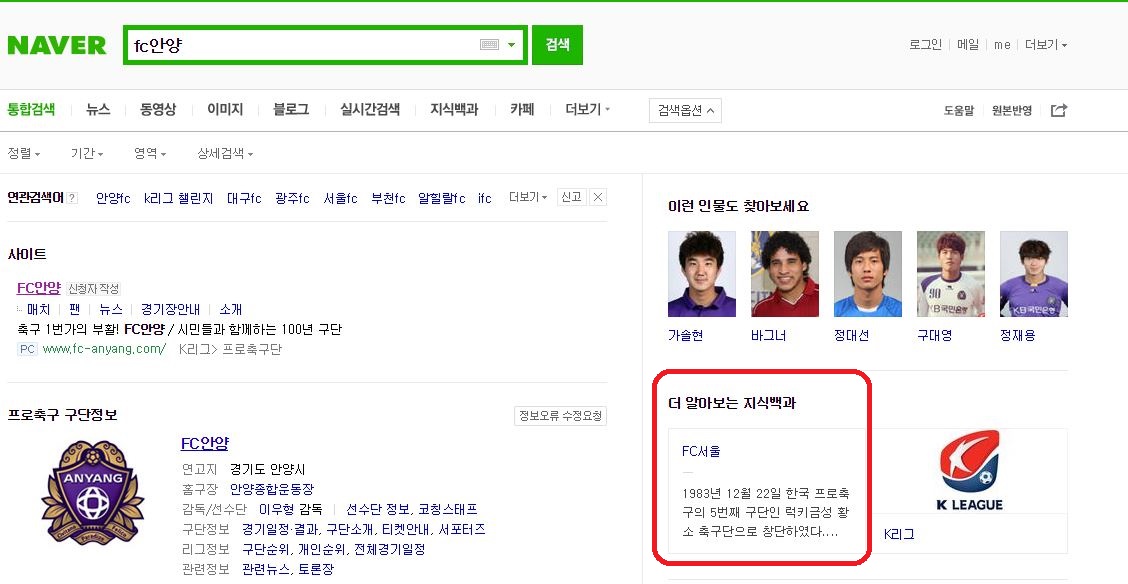
Task: Switch to the 블로그 tab
Action: tap(291, 109)
